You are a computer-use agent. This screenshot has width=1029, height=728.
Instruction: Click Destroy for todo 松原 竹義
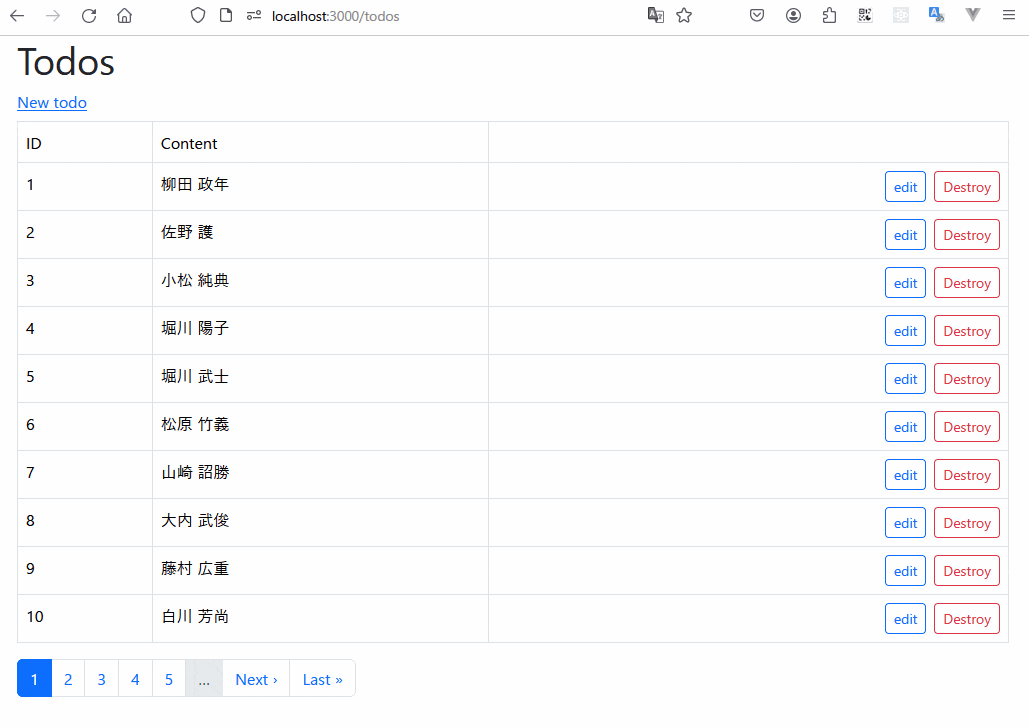[x=967, y=427]
